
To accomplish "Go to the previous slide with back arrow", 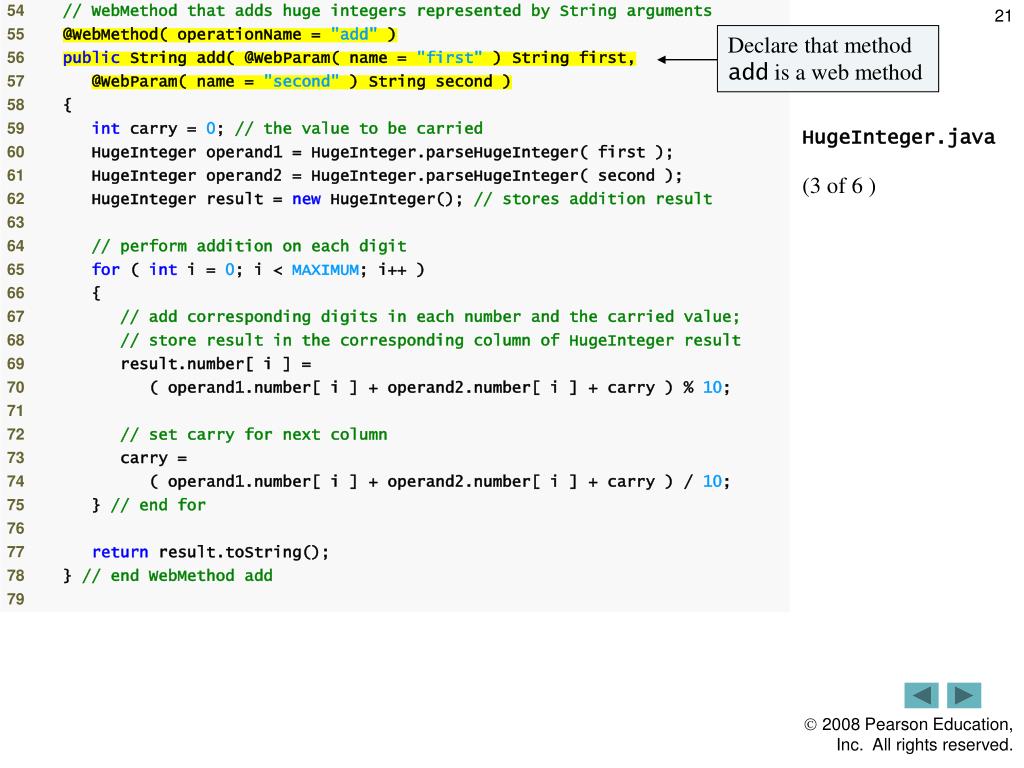I will (921, 695).
